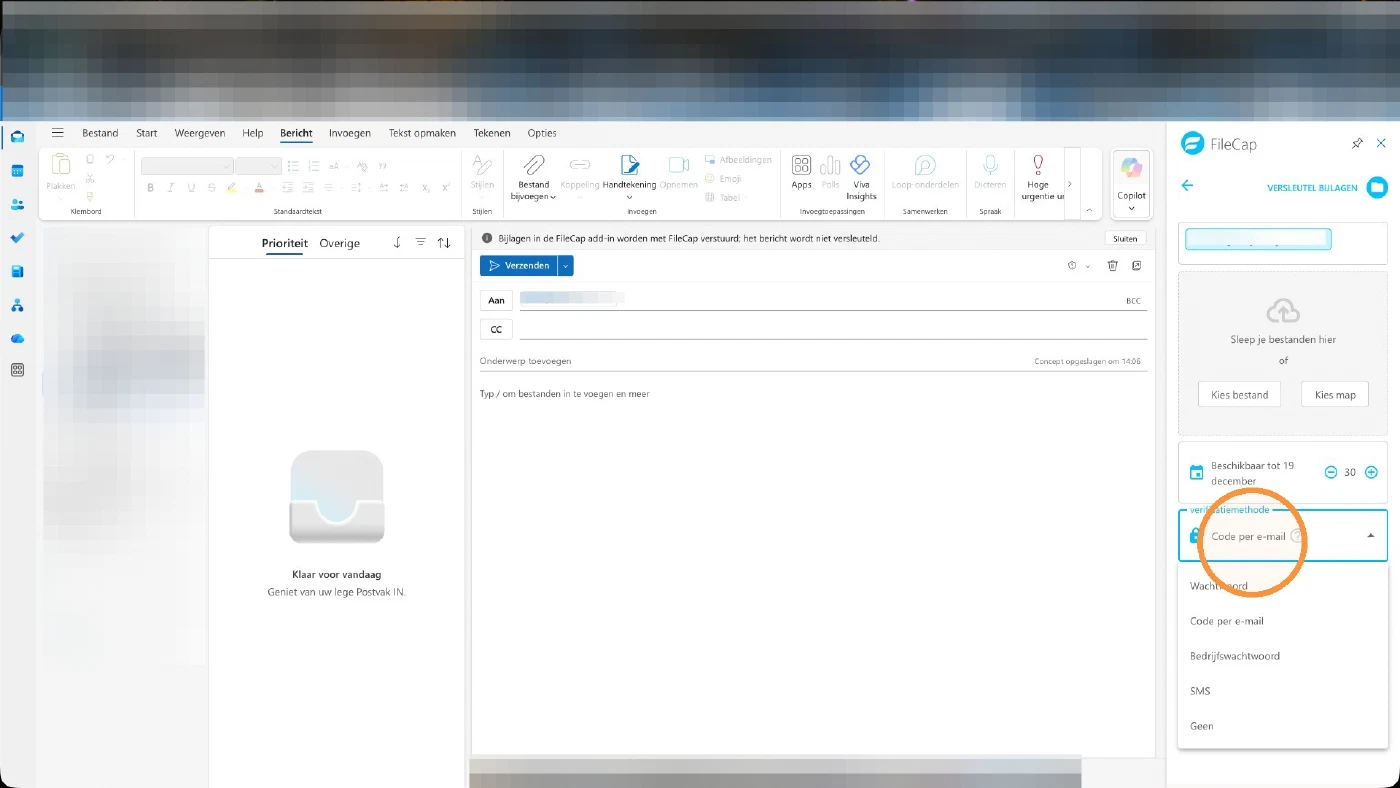Discard the draft with the trash icon
1400x788 pixels.
(1112, 265)
